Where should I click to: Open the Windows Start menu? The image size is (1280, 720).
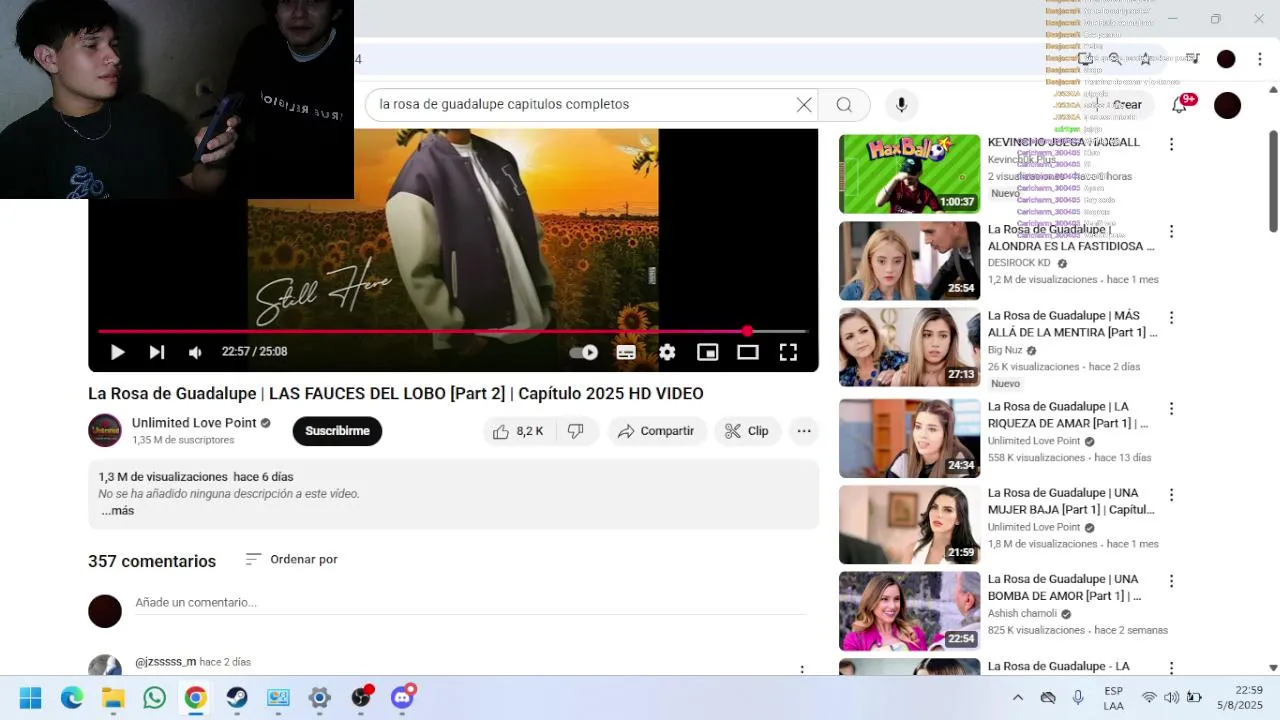[31, 698]
